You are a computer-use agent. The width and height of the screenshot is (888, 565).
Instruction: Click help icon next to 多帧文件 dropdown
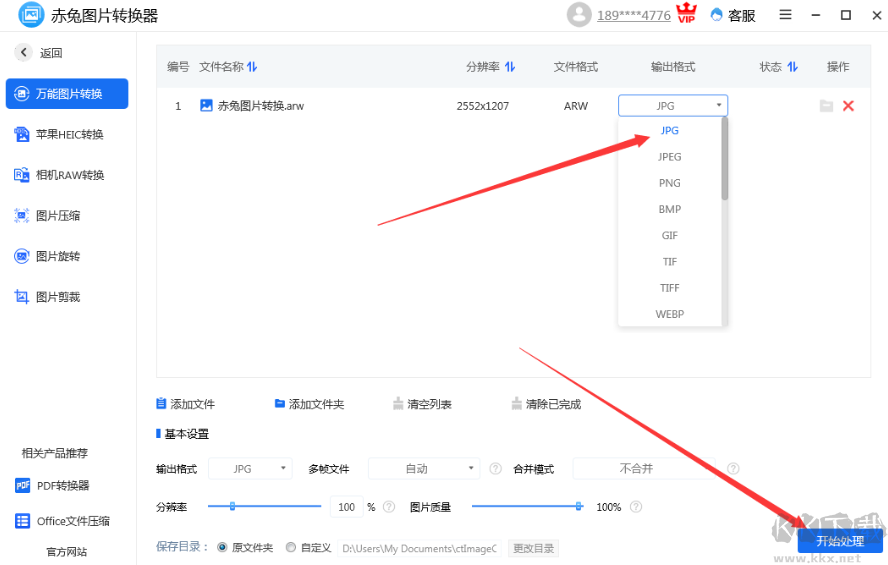496,469
